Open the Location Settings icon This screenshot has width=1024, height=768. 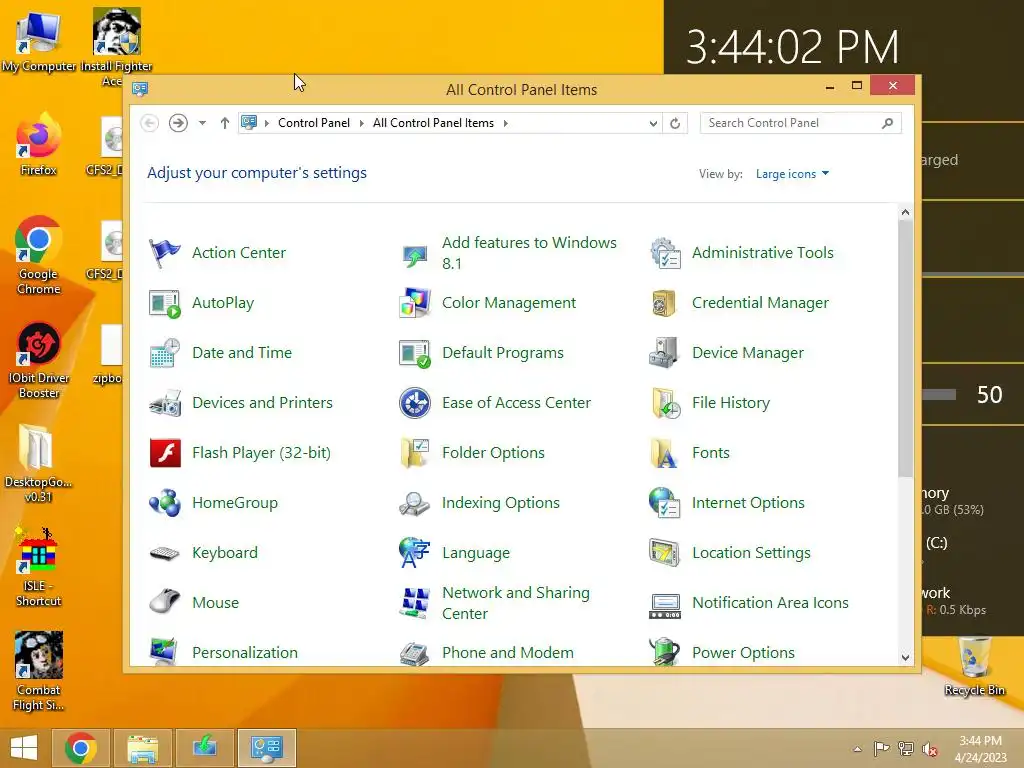[x=665, y=552]
